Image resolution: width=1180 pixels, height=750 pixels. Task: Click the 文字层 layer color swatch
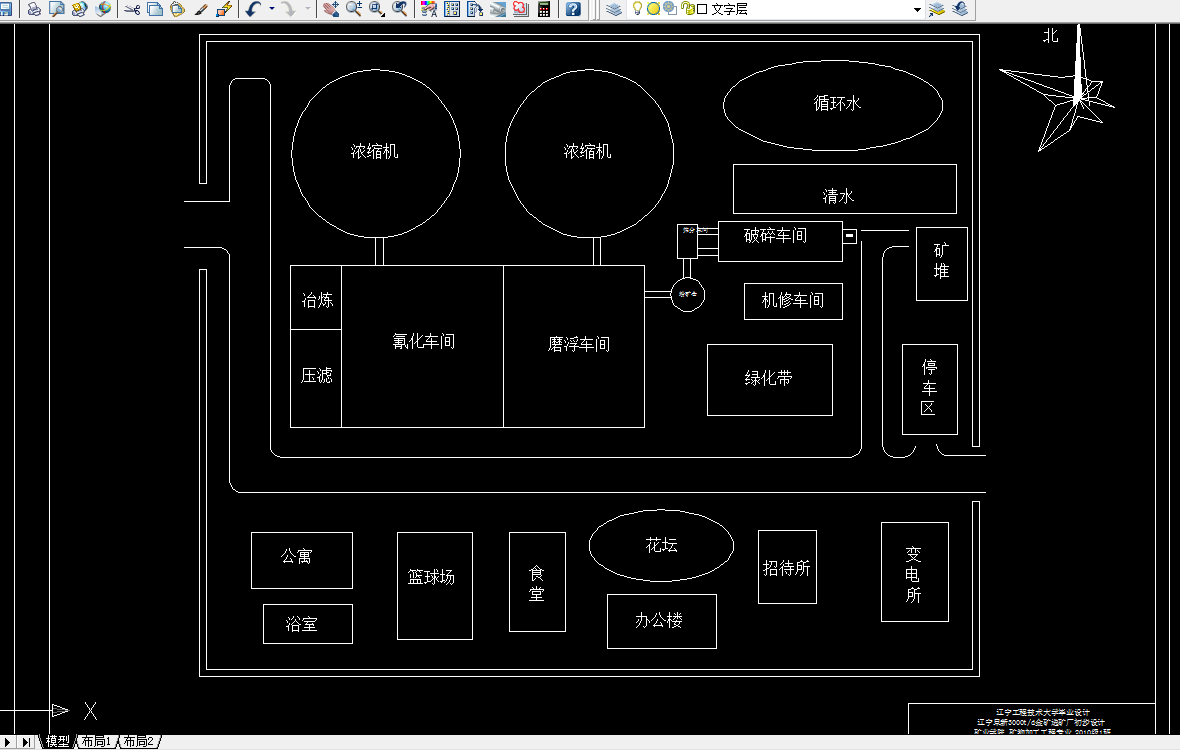[x=701, y=10]
